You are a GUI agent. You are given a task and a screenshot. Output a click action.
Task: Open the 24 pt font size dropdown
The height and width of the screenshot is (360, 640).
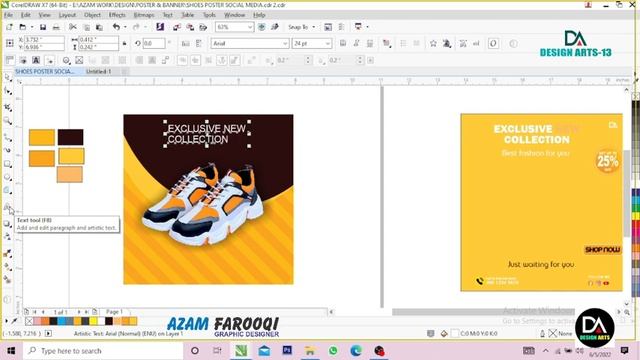[327, 43]
